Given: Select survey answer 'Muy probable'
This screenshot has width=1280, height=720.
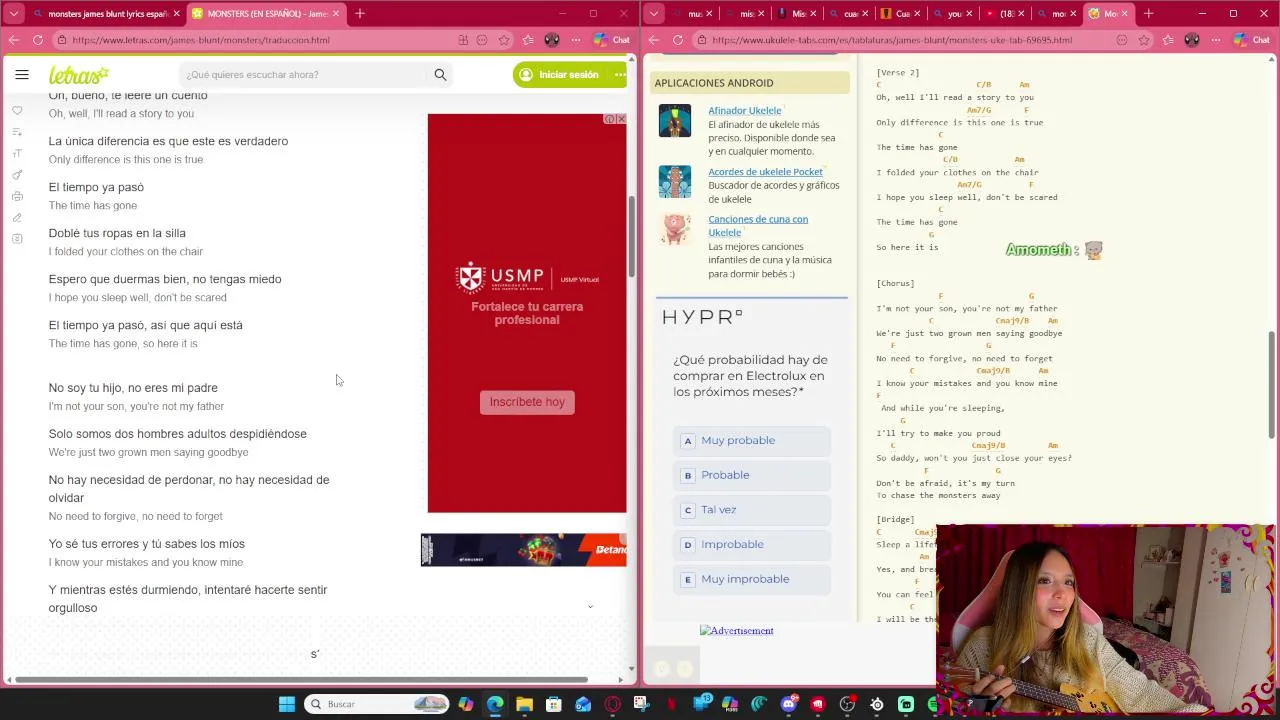Looking at the screenshot, I should (752, 441).
